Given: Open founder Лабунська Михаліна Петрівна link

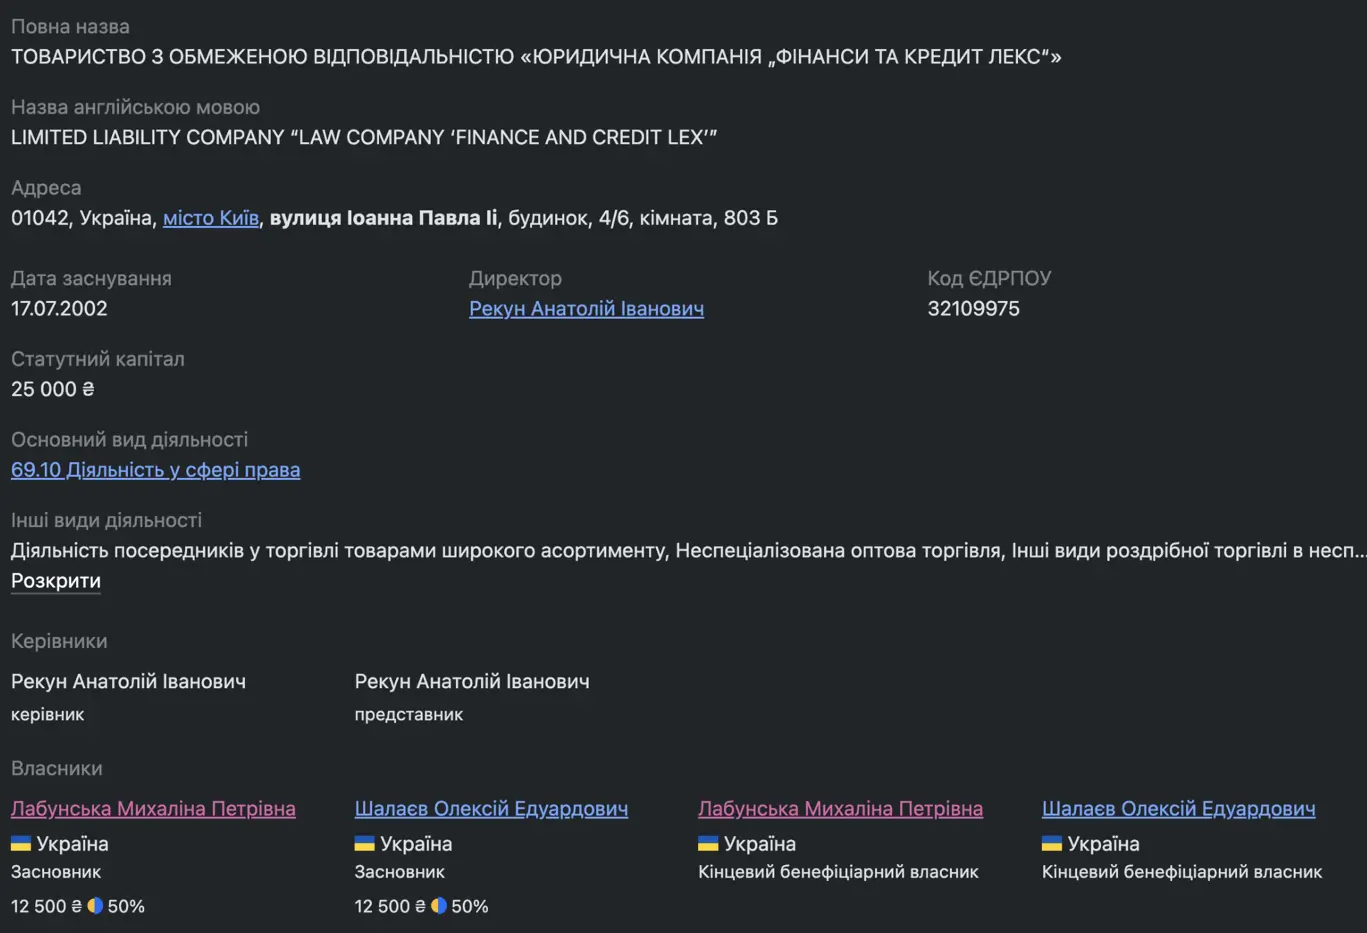Looking at the screenshot, I should (153, 809).
